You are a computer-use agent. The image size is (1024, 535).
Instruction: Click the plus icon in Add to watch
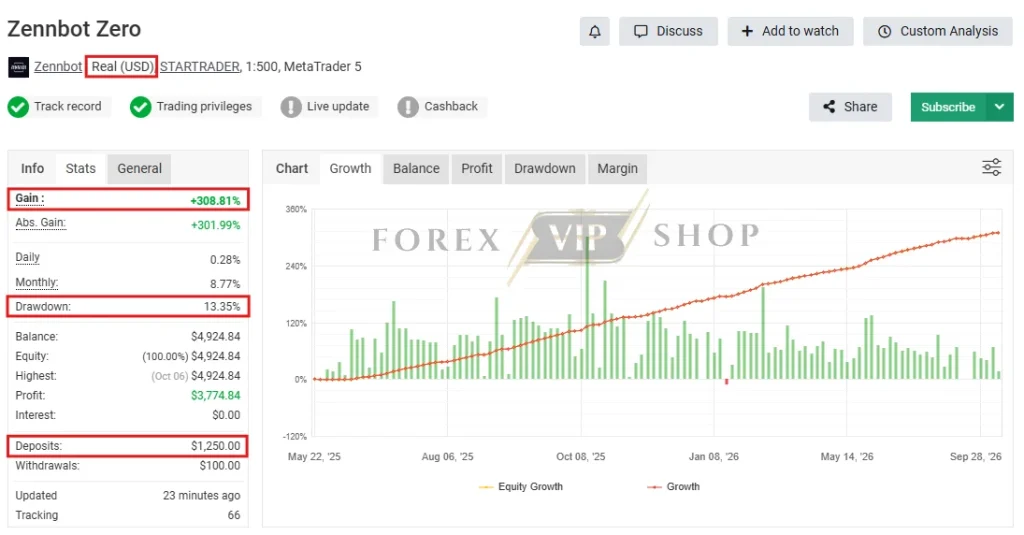coord(747,31)
